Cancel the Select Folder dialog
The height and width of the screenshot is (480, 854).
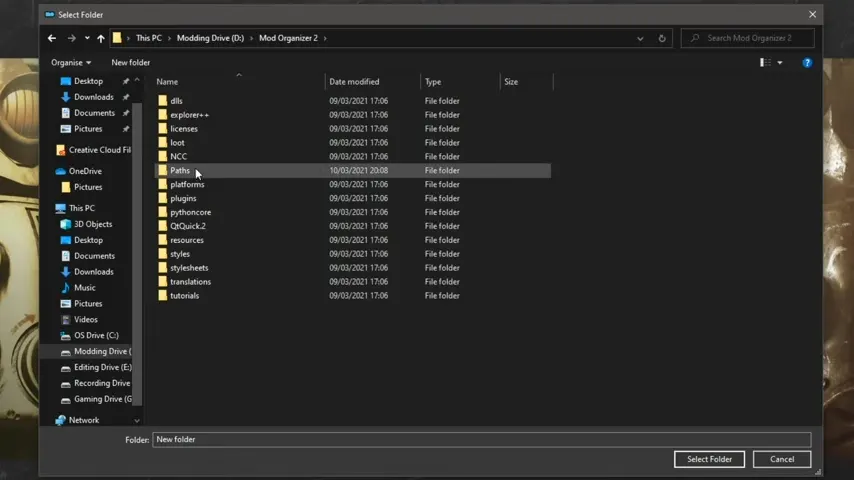[x=782, y=459]
